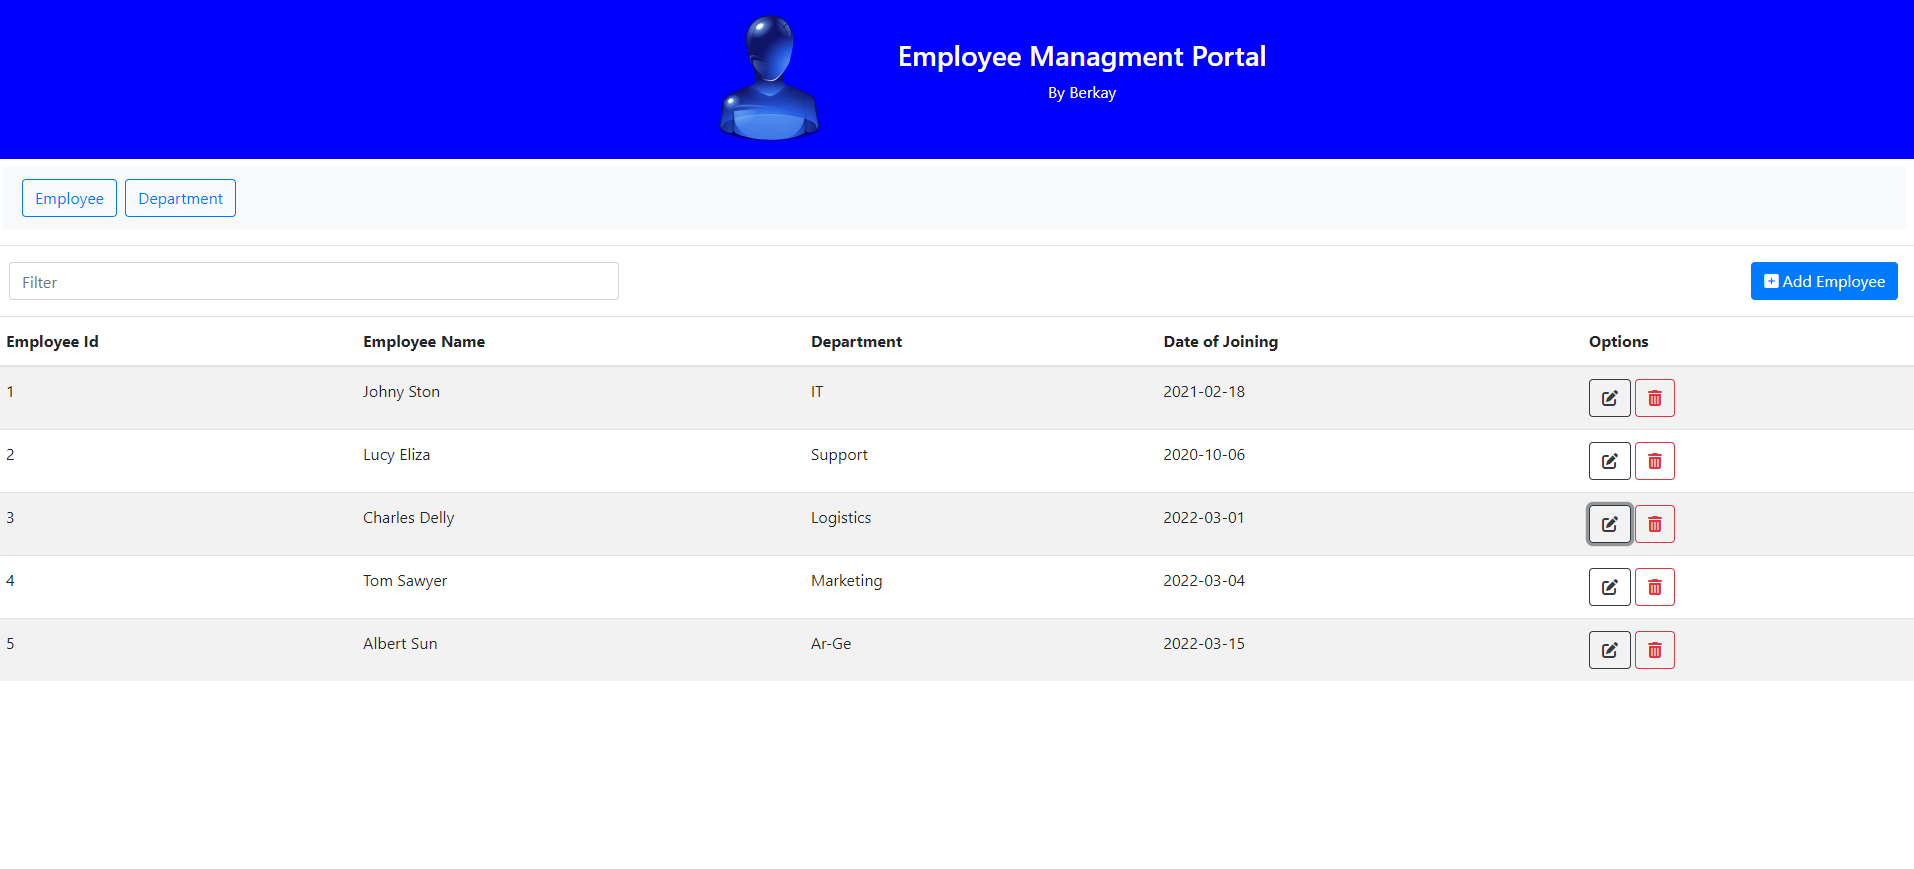Click the blue user avatar logo
This screenshot has width=1914, height=869.
(769, 78)
